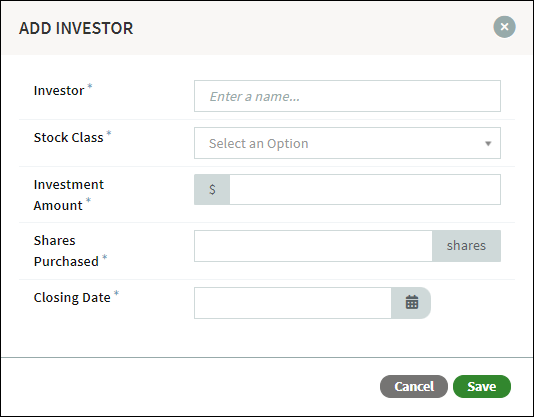The height and width of the screenshot is (417, 534).
Task: Click the gray shares suffix box
Action: point(466,246)
